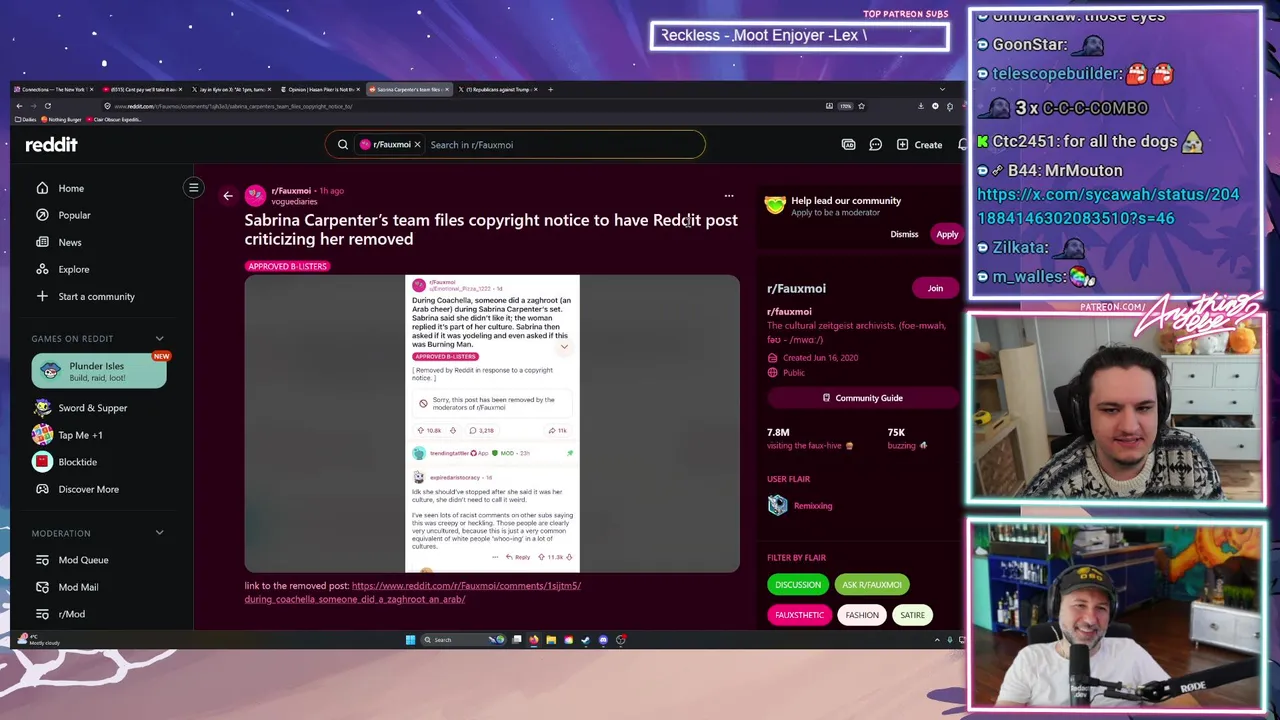The width and height of the screenshot is (1280, 720).
Task: Open the r/Fauxmoi community avatar
Action: point(255,195)
